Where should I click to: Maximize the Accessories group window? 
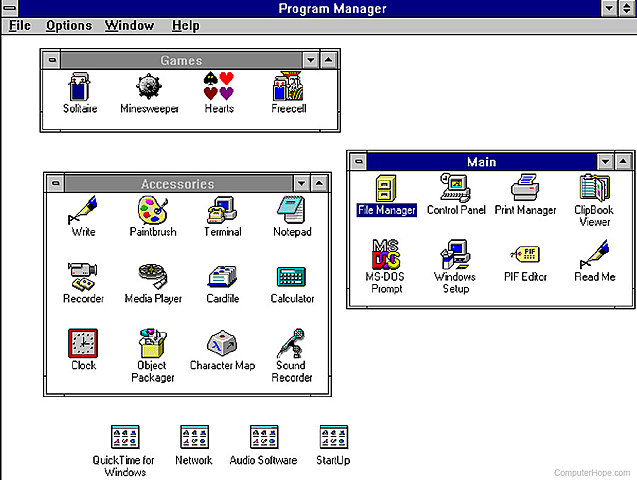319,184
